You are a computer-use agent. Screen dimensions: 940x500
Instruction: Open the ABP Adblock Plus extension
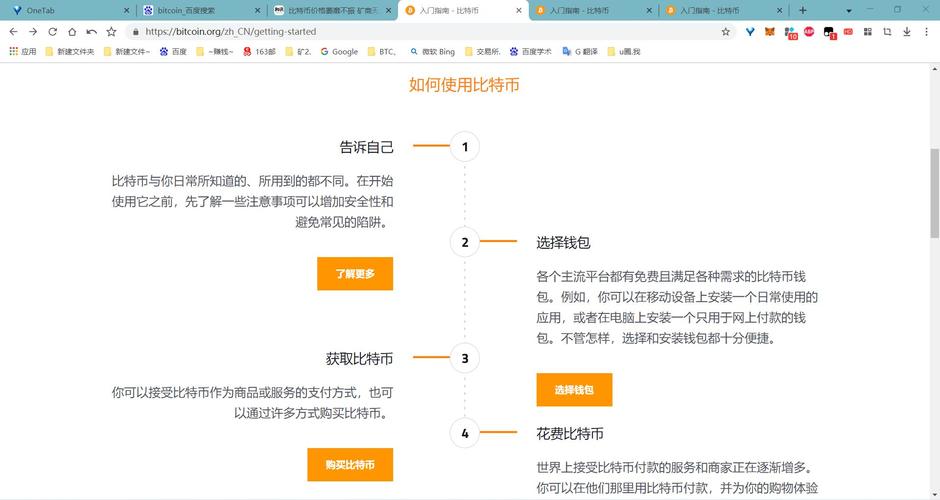point(809,32)
